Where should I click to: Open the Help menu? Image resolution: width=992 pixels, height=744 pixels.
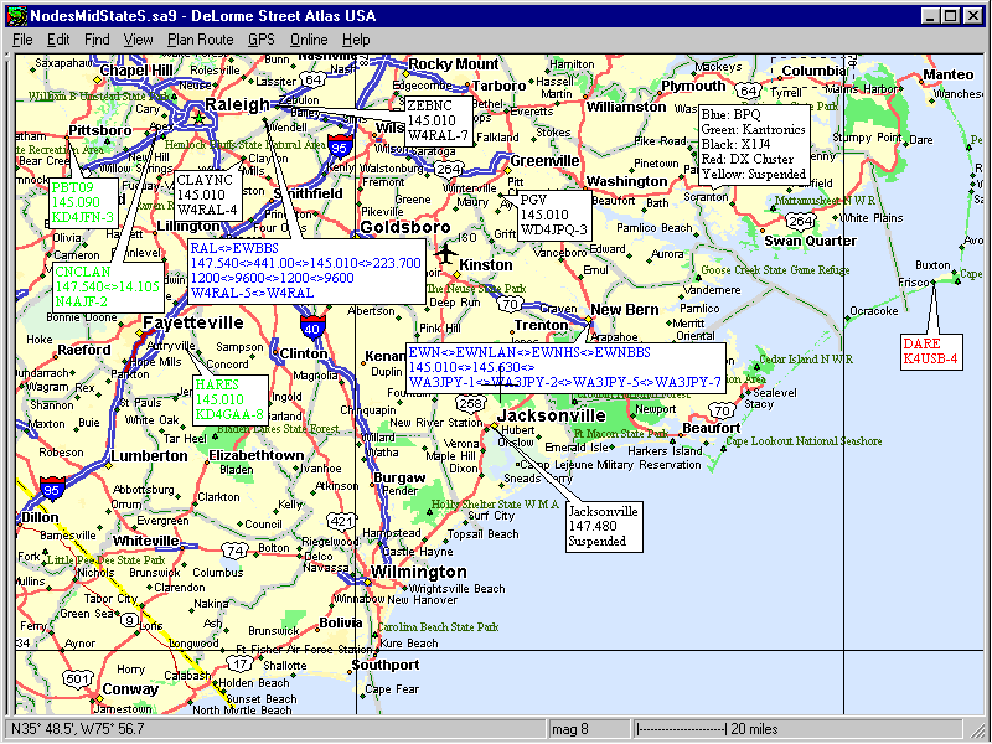tap(356, 40)
